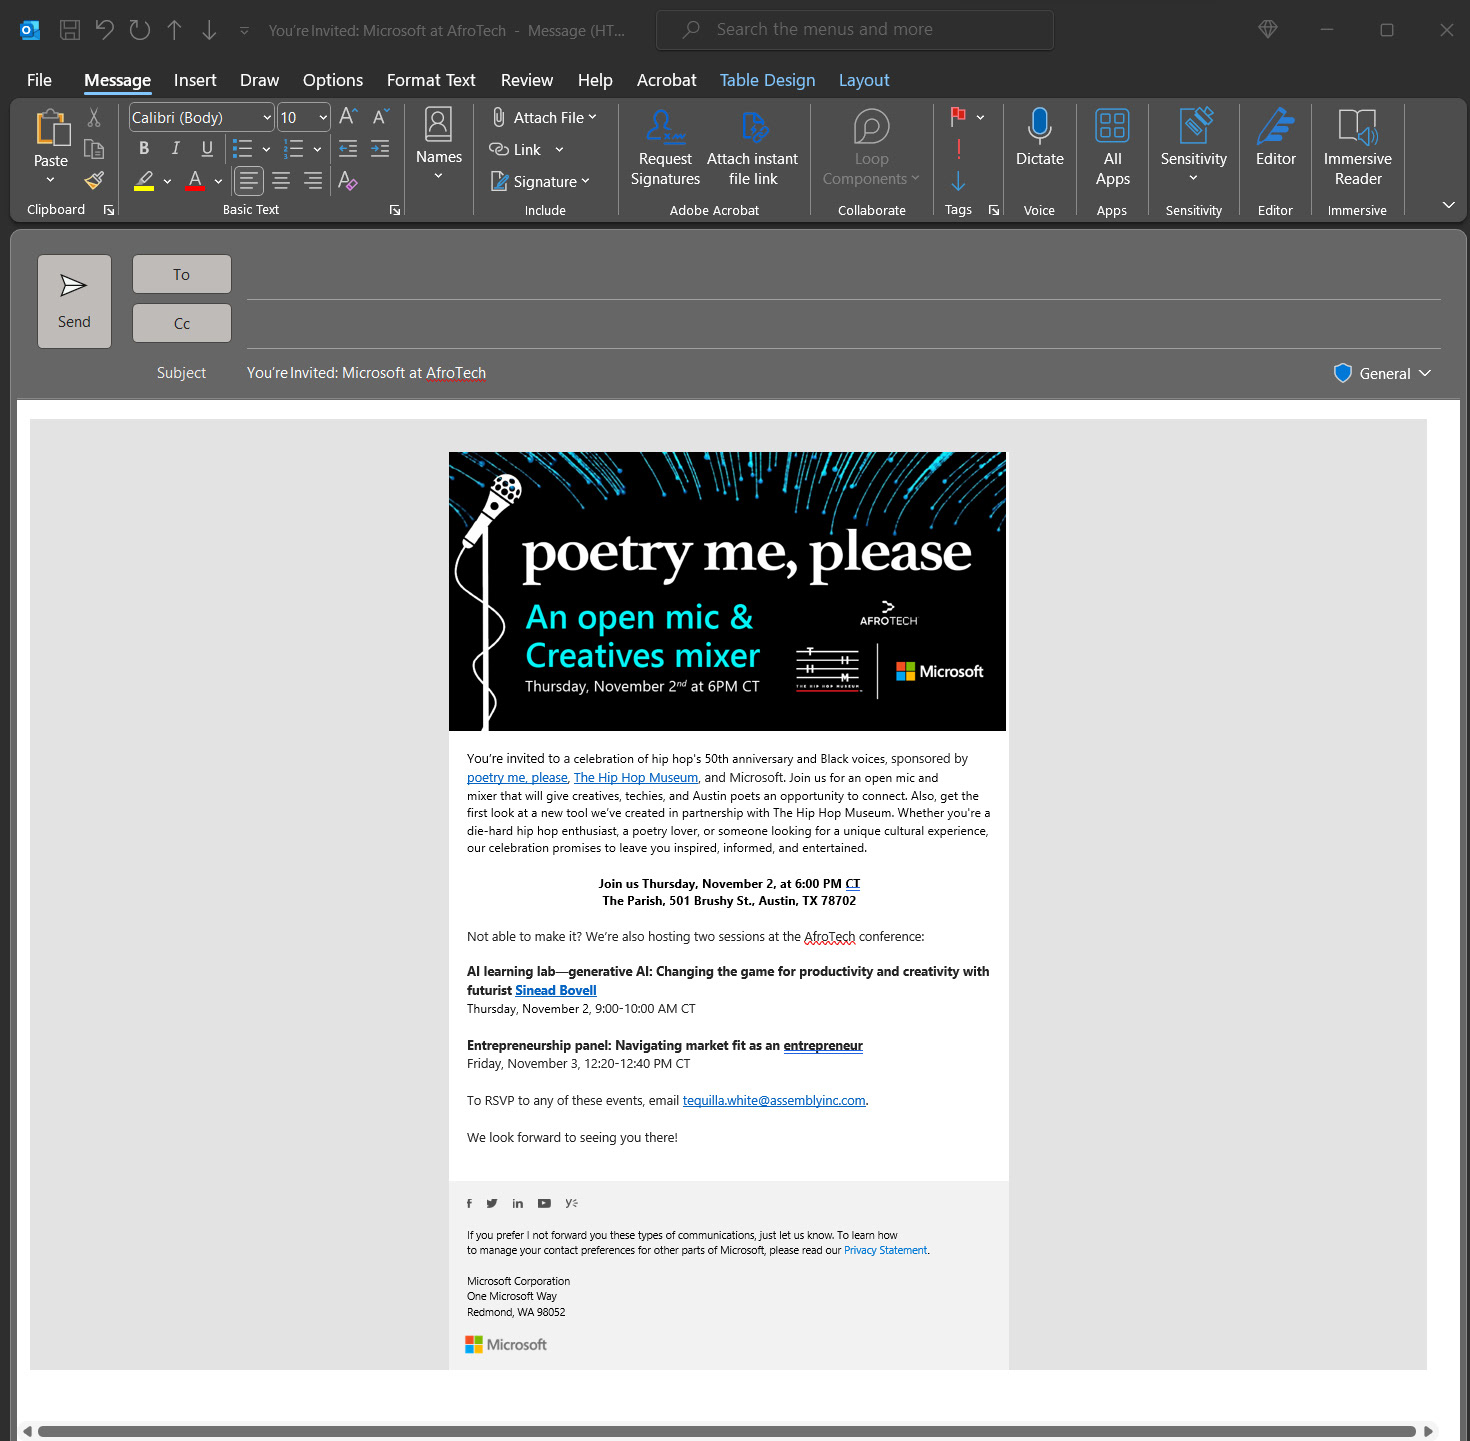
Task: Open Table Design tab
Action: [x=767, y=80]
